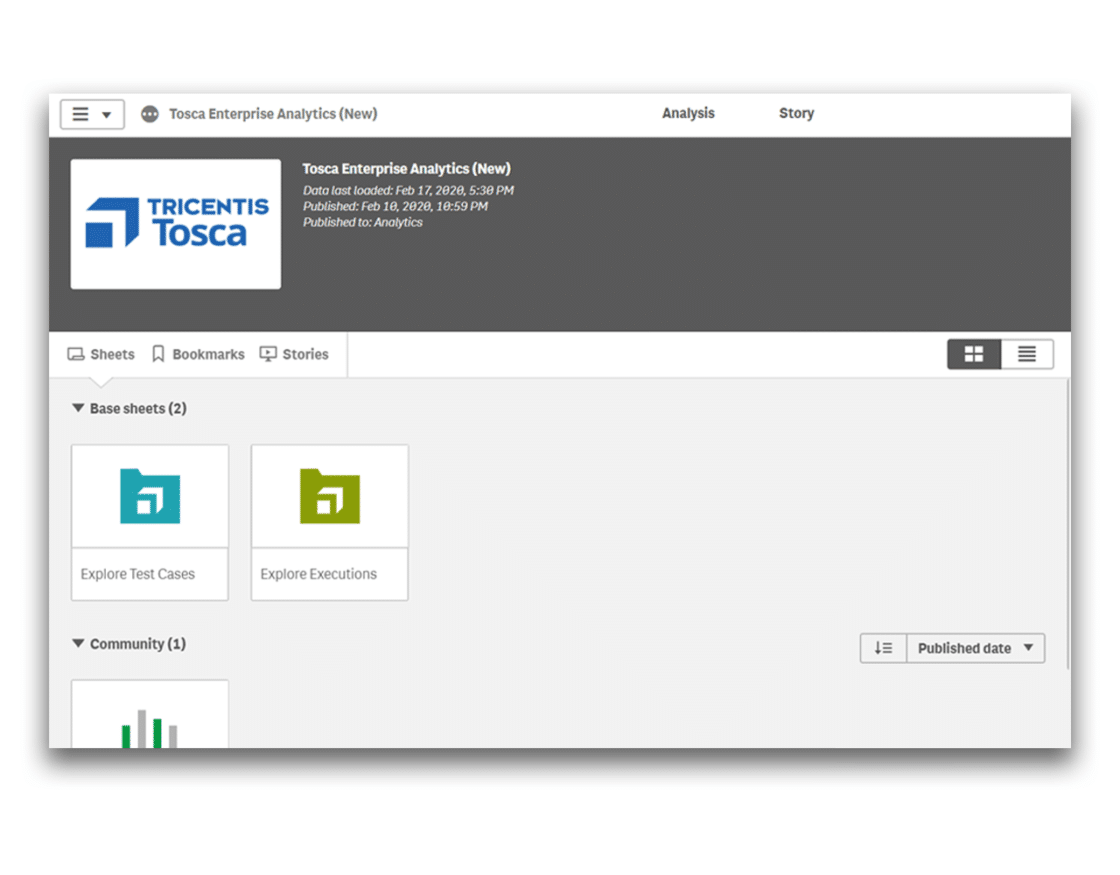Click the vertical scrollbar of the sheets list
This screenshot has height=875, width=1120.
pyautogui.click(x=1067, y=524)
